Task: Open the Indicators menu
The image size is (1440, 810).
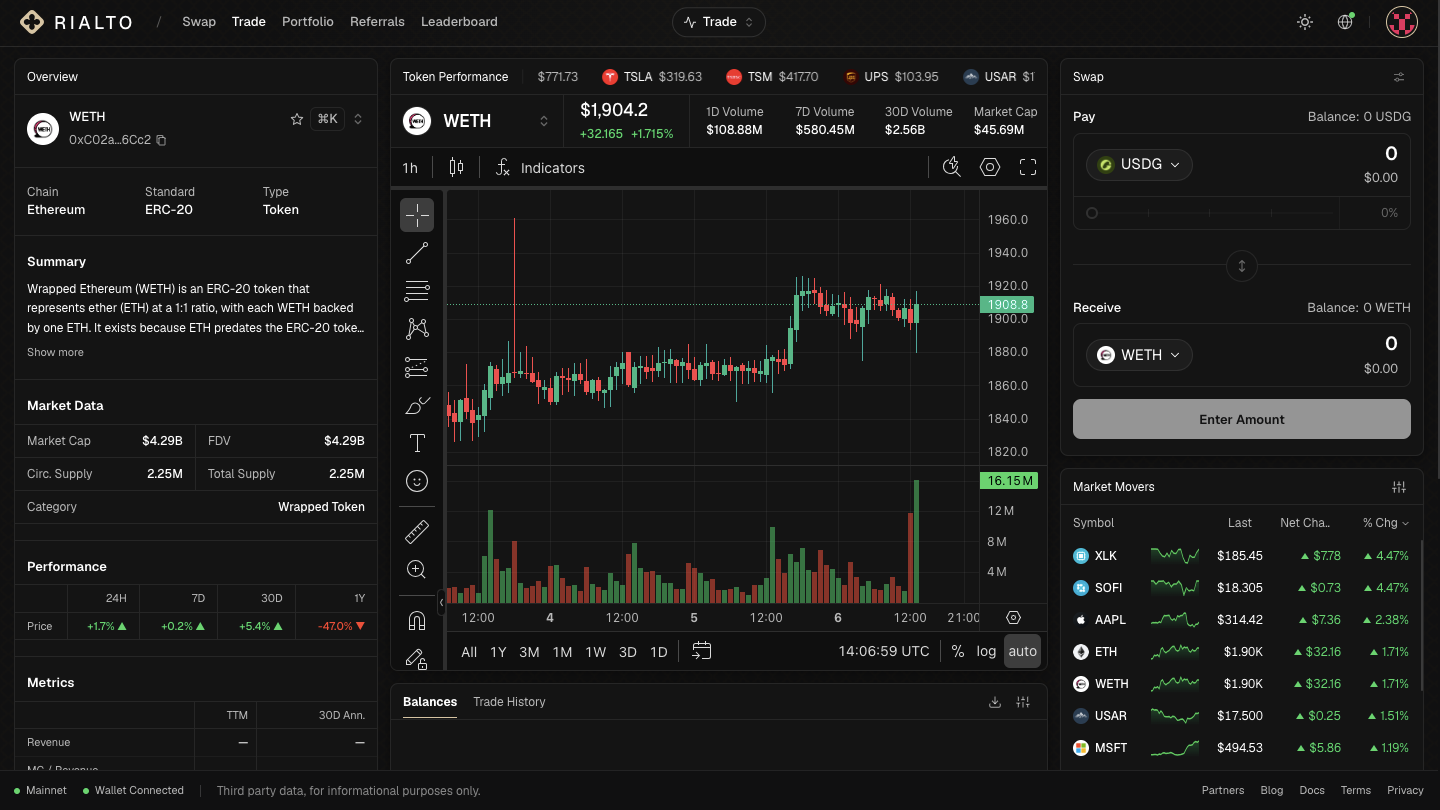Action: point(541,167)
